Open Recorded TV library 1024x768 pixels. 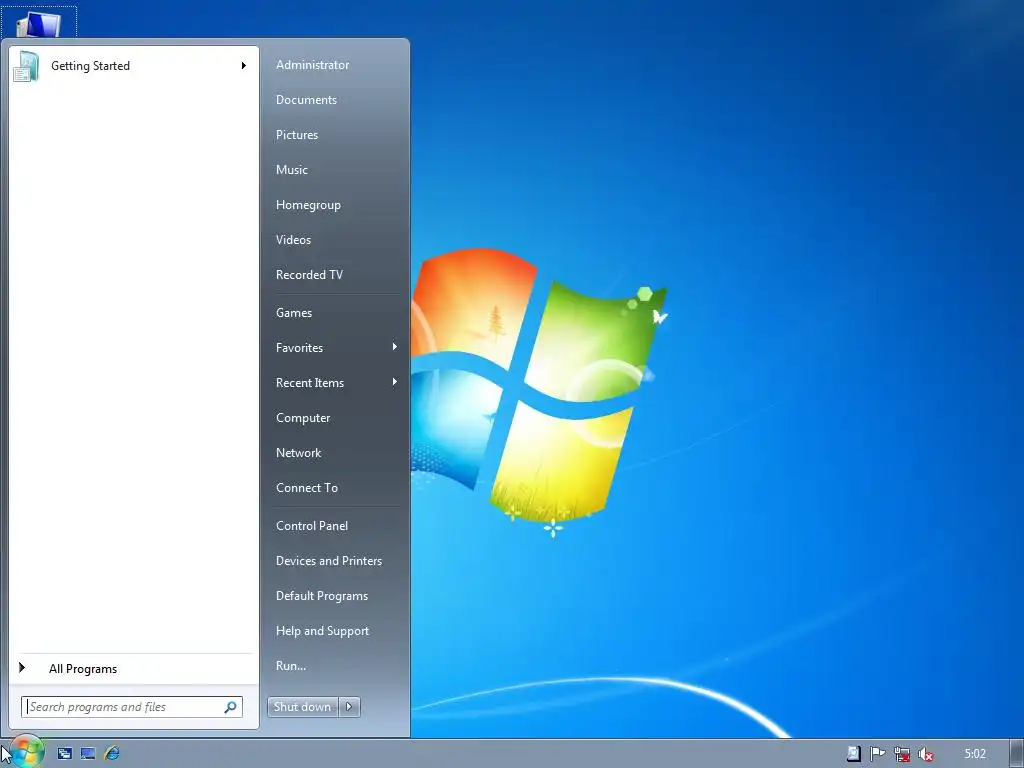coord(309,275)
